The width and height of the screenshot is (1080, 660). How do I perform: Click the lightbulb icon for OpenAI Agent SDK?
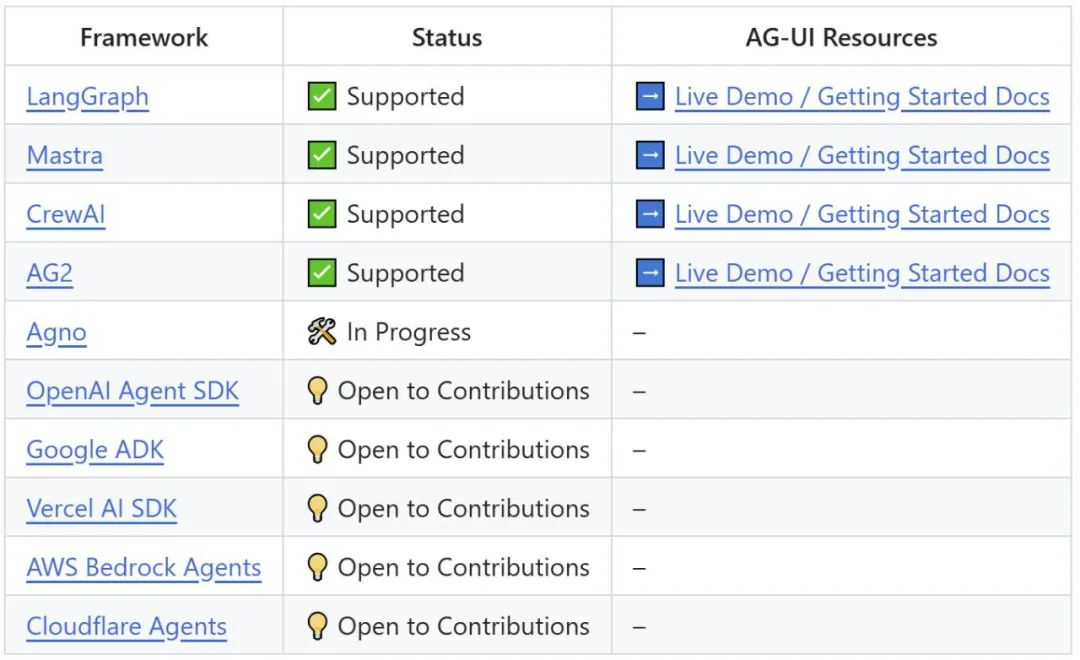click(318, 391)
